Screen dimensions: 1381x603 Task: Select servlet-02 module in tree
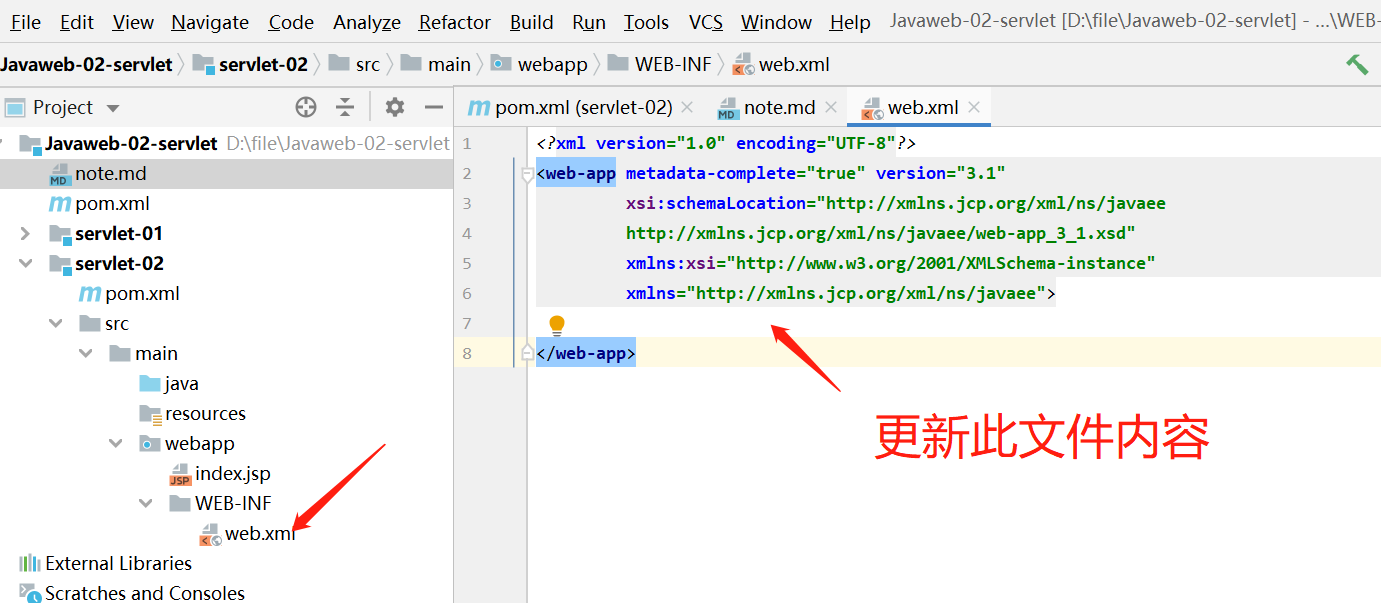click(x=119, y=263)
